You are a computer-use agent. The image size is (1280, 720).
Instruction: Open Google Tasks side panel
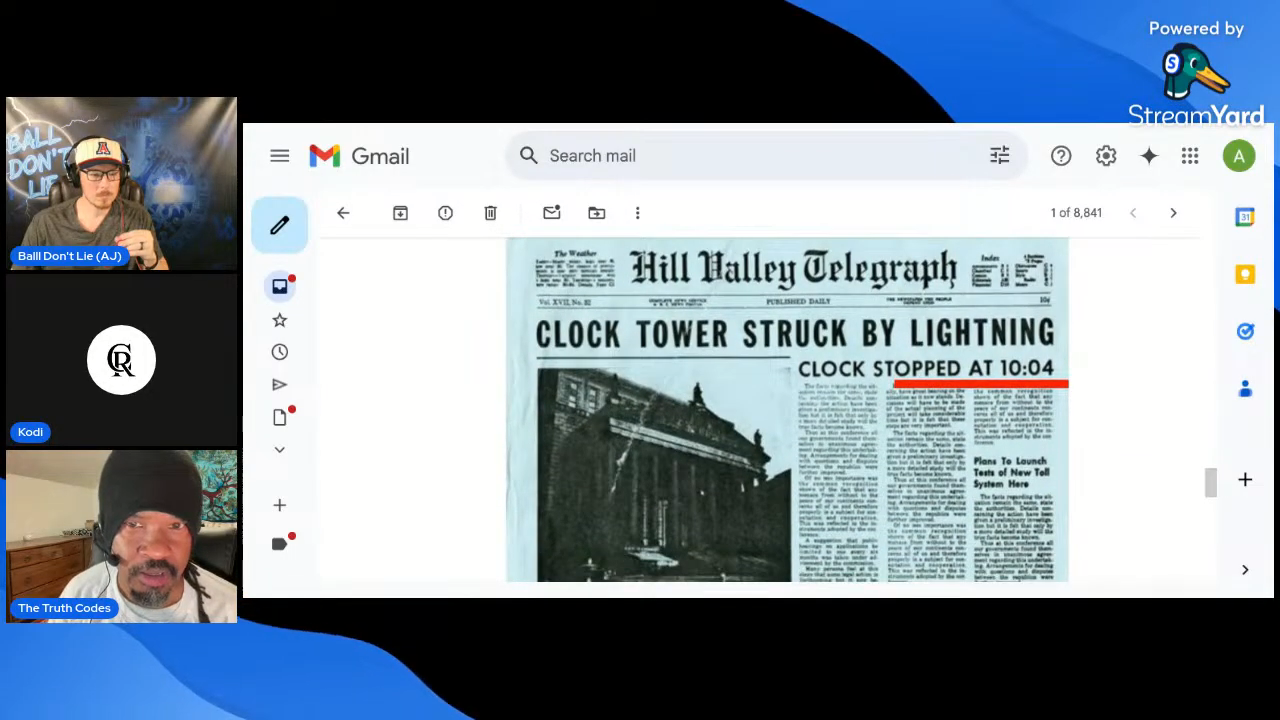coord(1245,331)
